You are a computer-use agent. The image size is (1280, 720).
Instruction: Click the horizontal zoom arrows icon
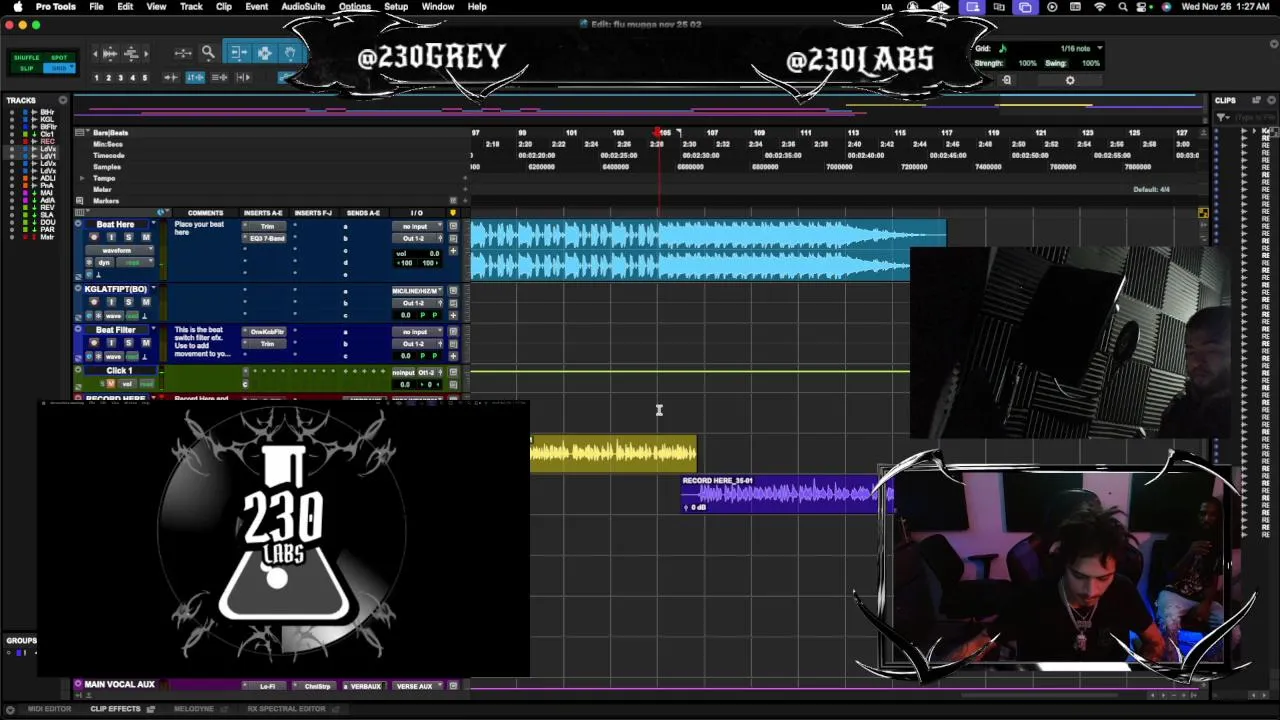[x=183, y=53]
